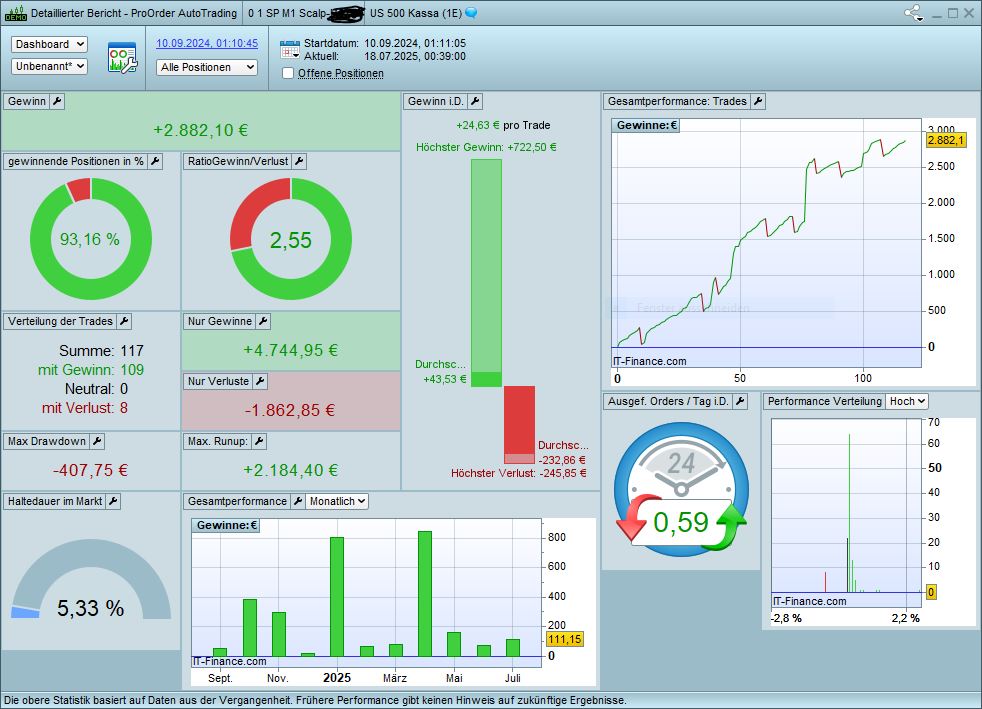Click the dashboard configuration icon with wrench
Screen dimensions: 982x709
click(x=122, y=58)
